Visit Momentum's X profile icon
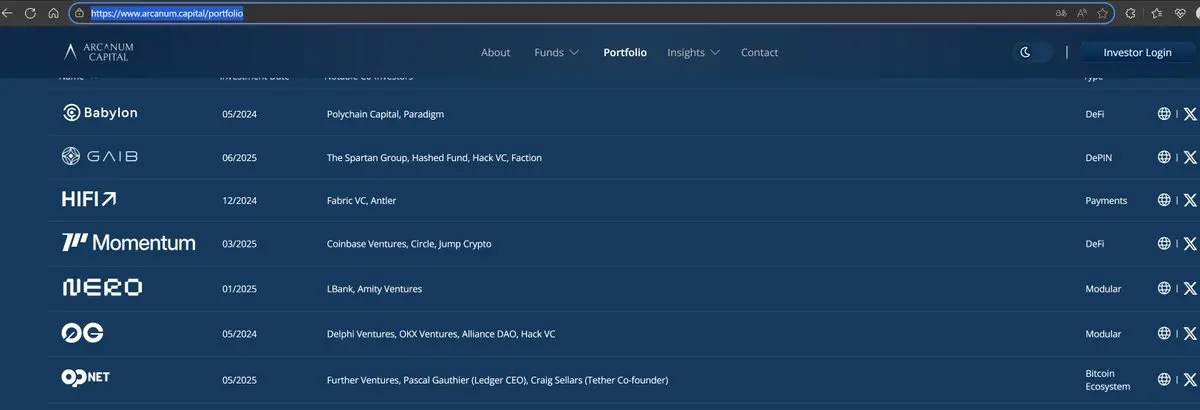1200x410 pixels. click(1190, 243)
